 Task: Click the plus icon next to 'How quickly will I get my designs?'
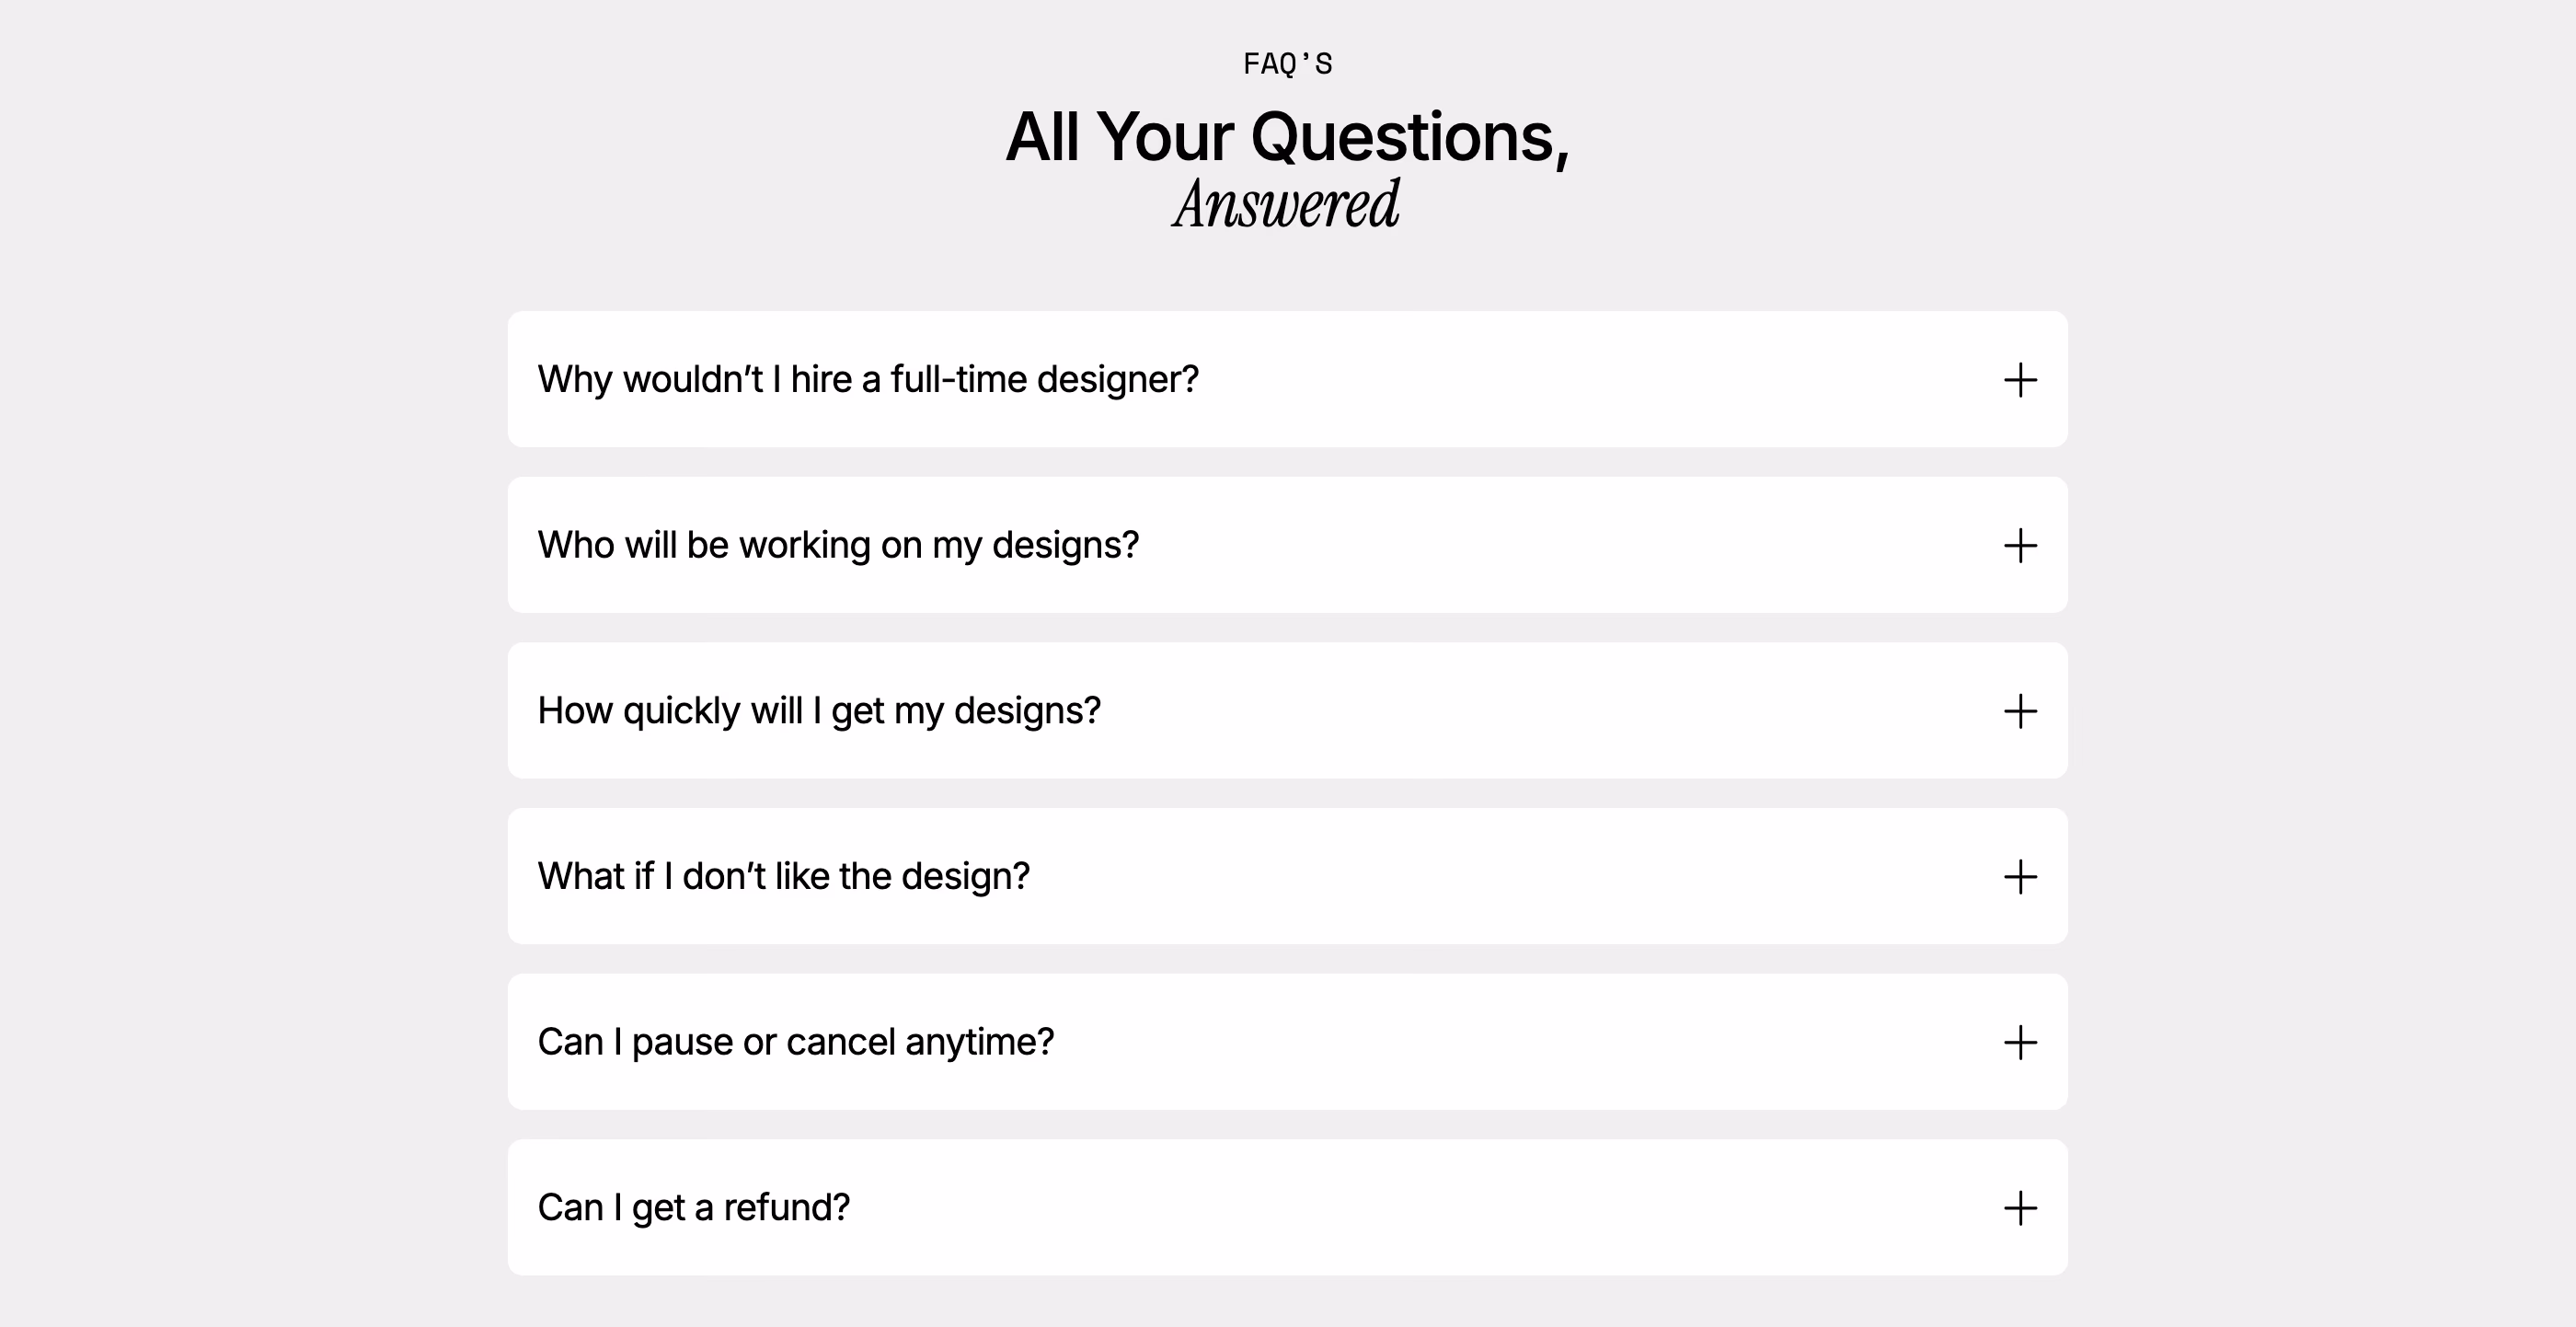pyautogui.click(x=2020, y=711)
